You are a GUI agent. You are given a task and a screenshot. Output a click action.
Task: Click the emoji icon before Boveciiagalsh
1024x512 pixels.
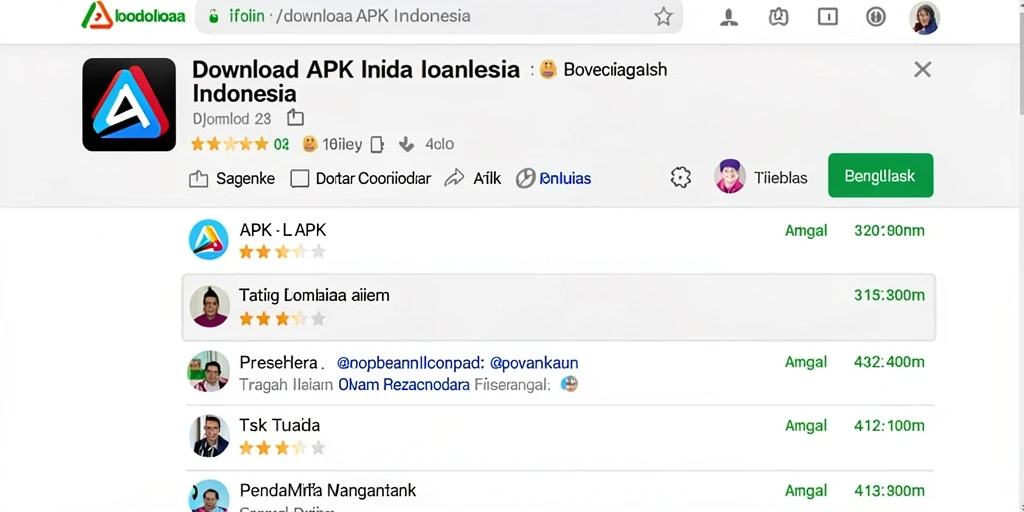pyautogui.click(x=549, y=69)
